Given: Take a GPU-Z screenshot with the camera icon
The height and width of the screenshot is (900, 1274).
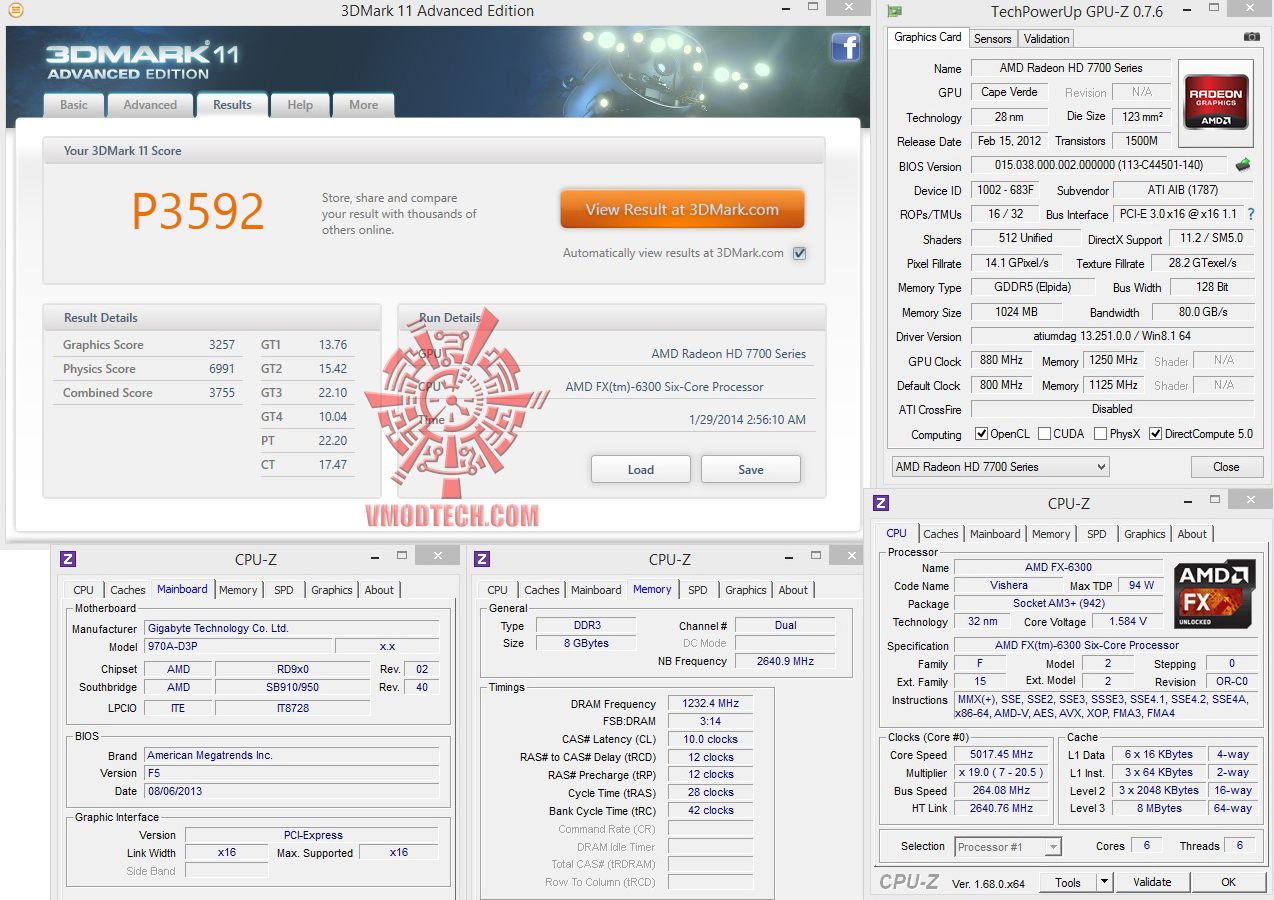Looking at the screenshot, I should pyautogui.click(x=1252, y=37).
